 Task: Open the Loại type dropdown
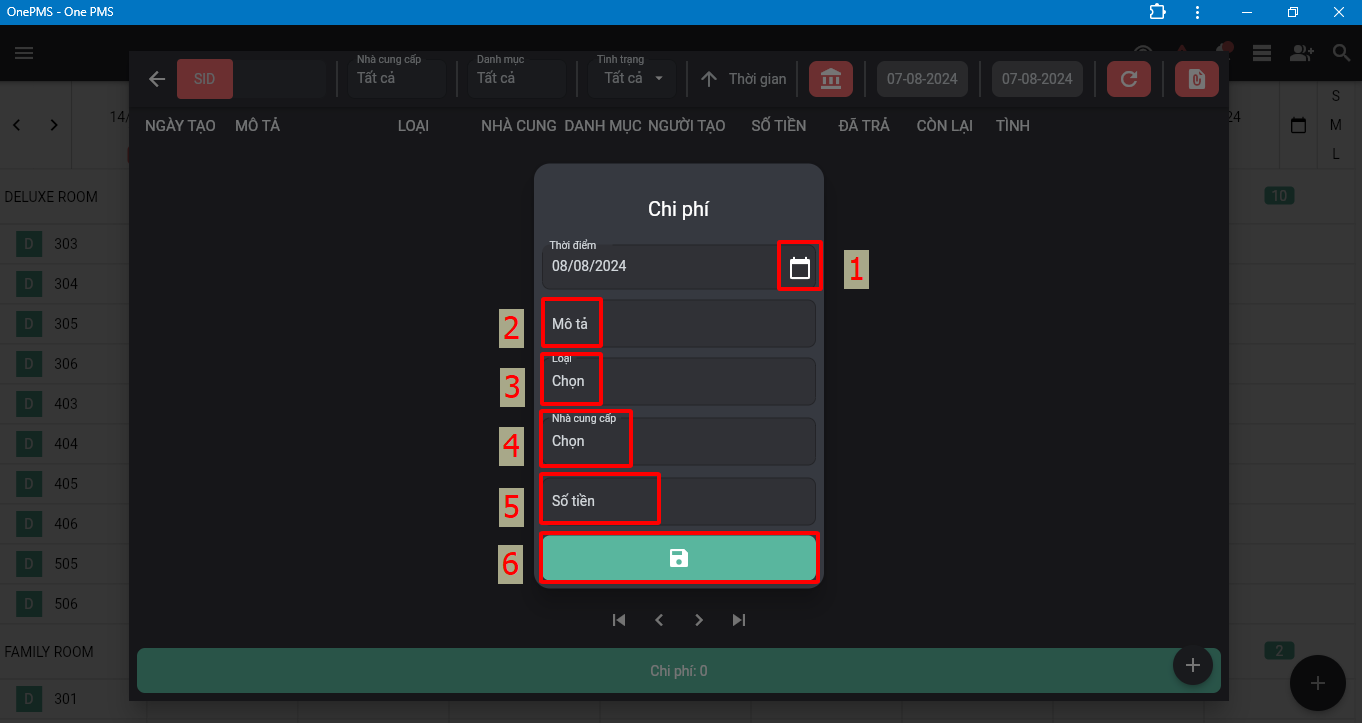pyautogui.click(x=679, y=381)
